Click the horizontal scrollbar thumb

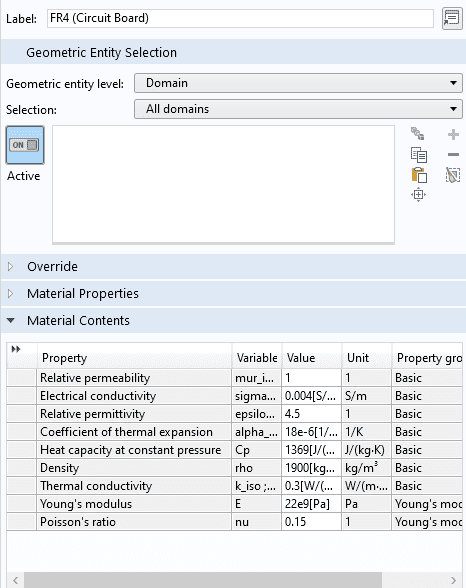pyautogui.click(x=203, y=580)
